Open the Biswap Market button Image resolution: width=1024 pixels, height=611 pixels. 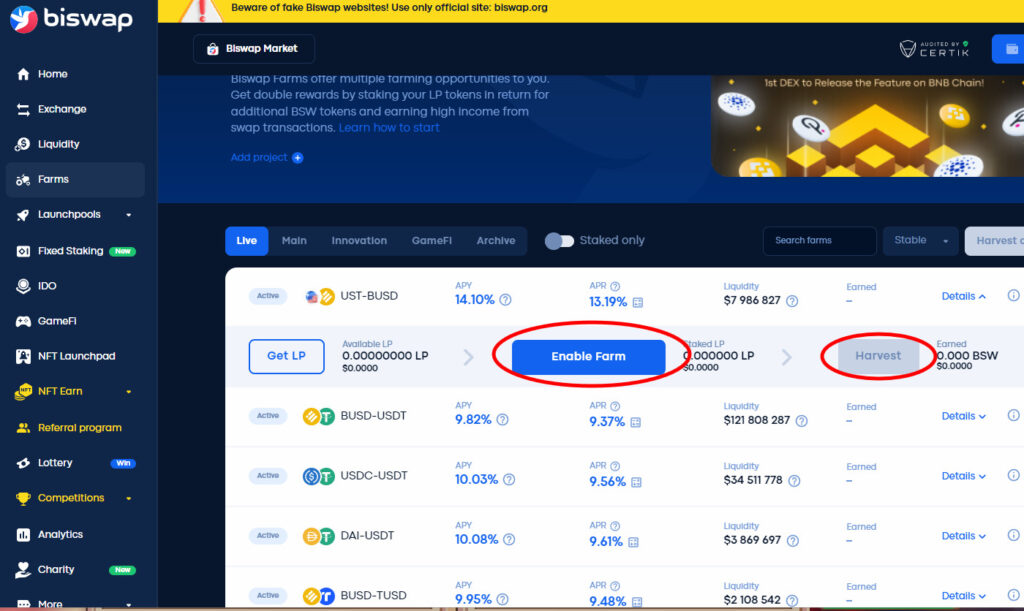pyautogui.click(x=253, y=49)
